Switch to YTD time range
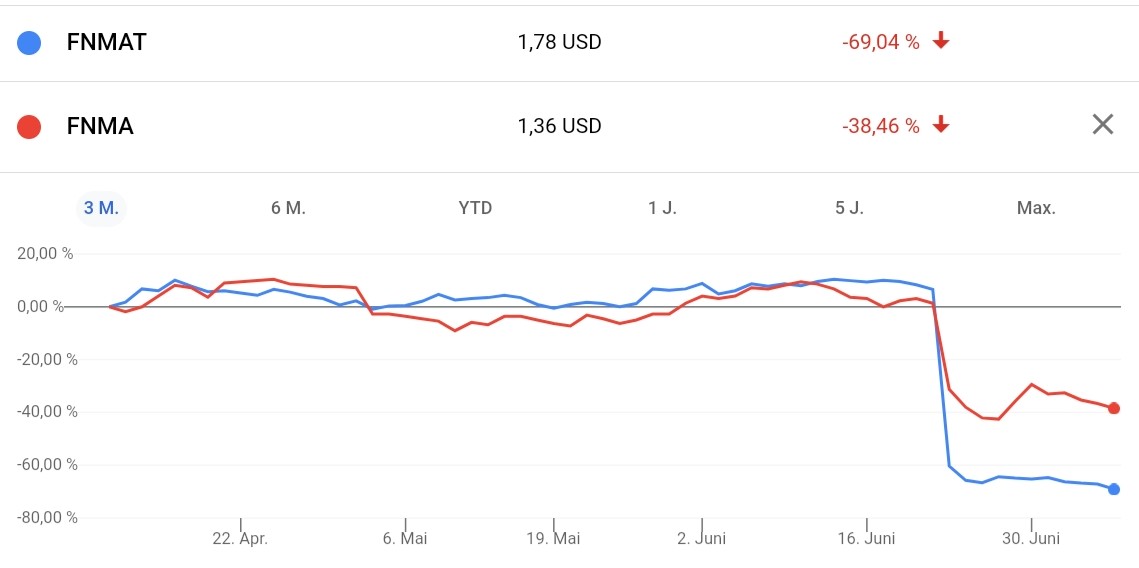The height and width of the screenshot is (568, 1139). pos(475,208)
